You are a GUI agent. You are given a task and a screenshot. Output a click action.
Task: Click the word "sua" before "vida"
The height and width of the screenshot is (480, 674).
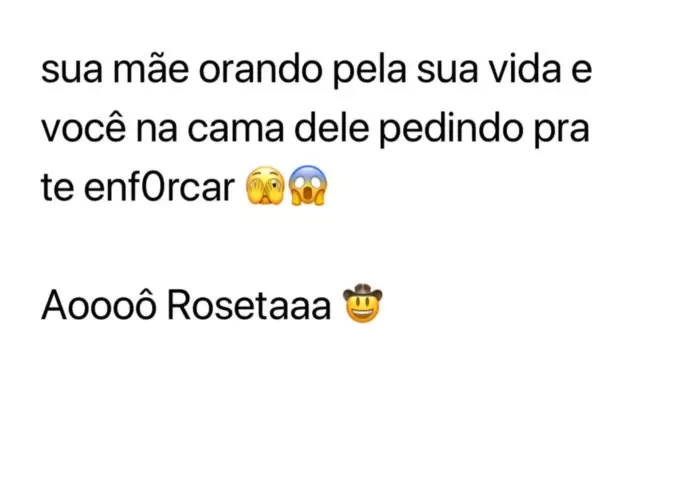pyautogui.click(x=447, y=71)
